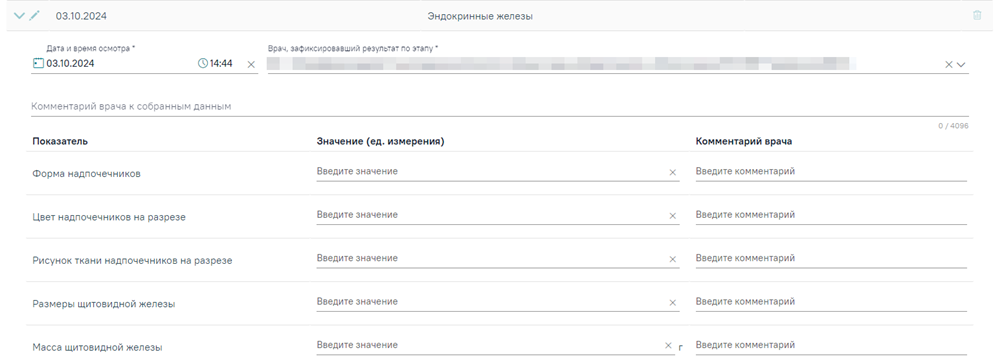Viewport: 1004px width, 361px height.
Task: Clear value for Рисунок ткани надпочечников на разрезе
Action: pos(672,259)
